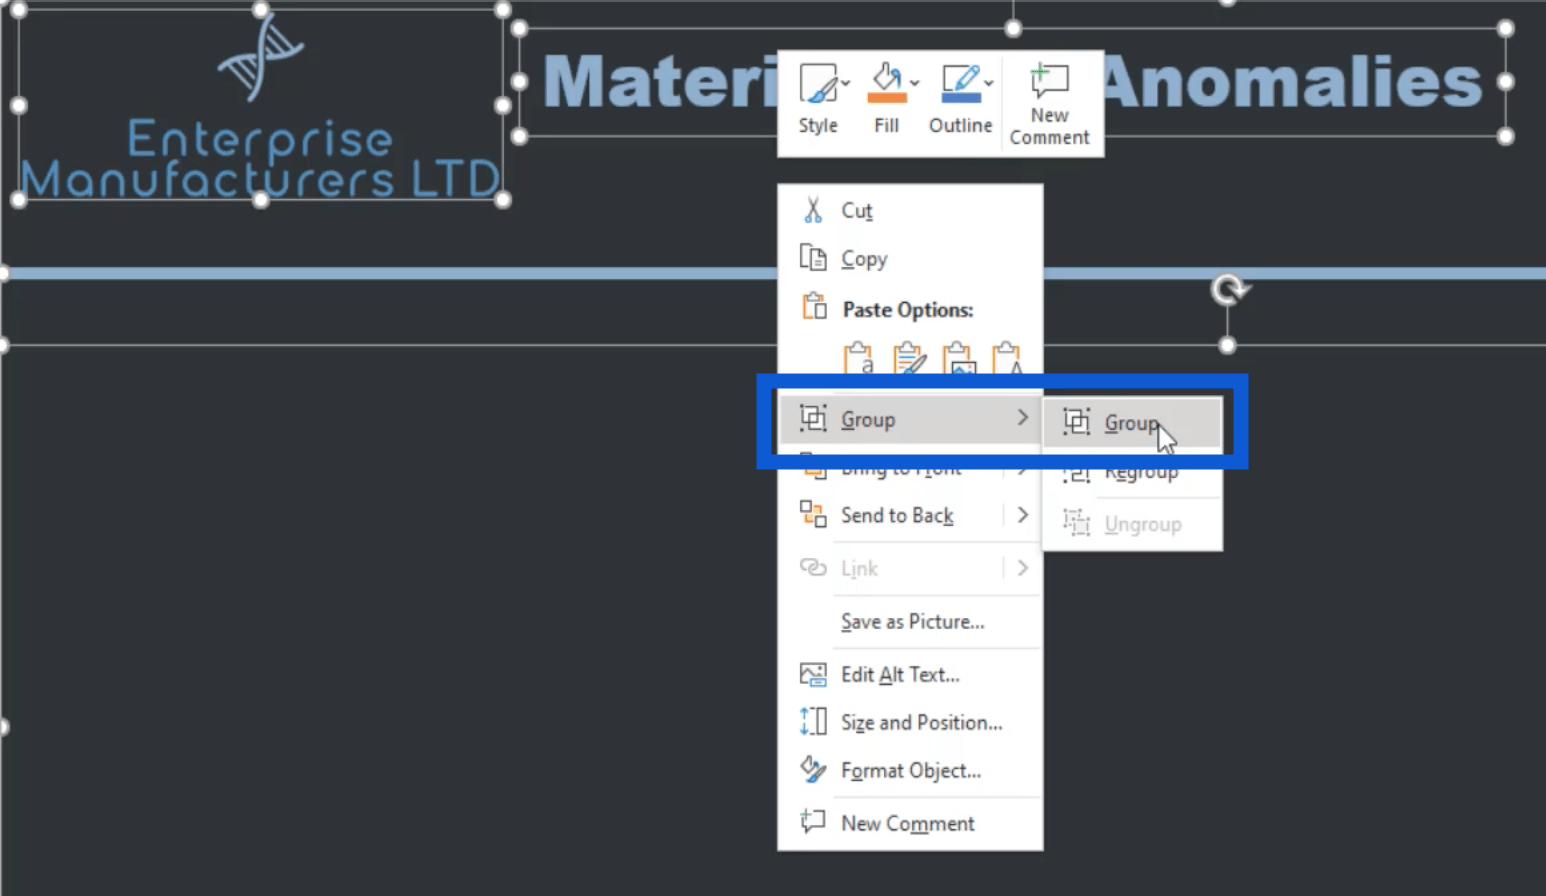Click the Send to Back icon

click(x=813, y=514)
